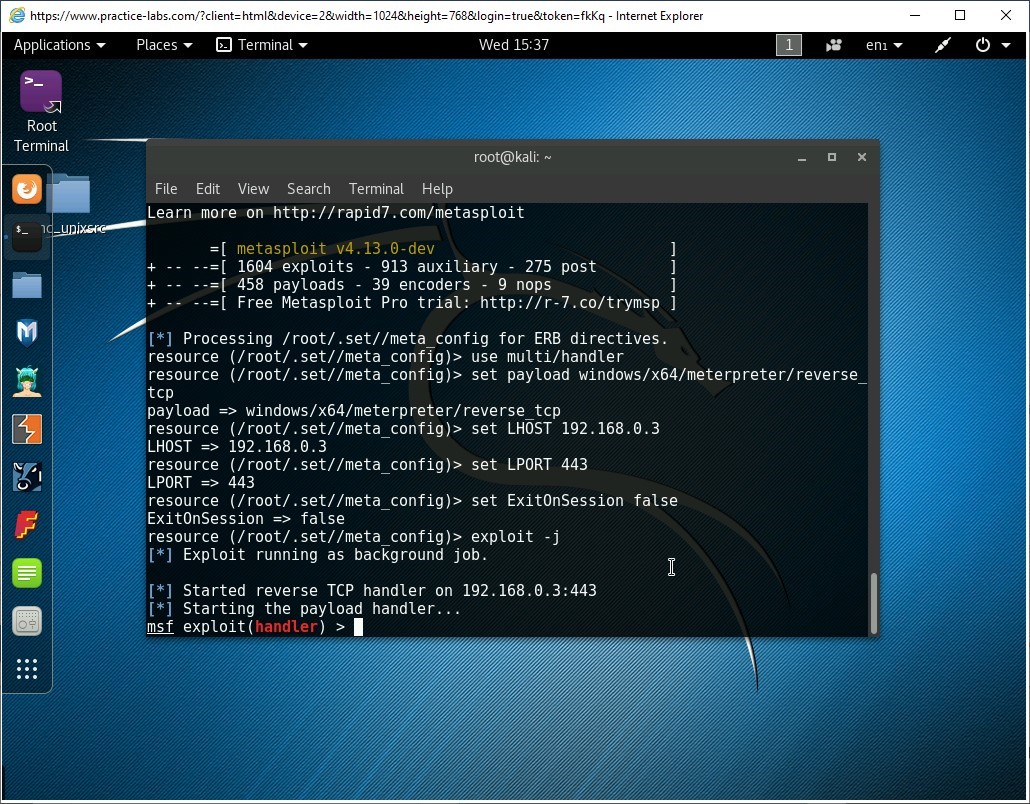Screen dimensions: 1030x804
Task: Open the en1 keyboard layout dropdown
Action: (x=884, y=45)
